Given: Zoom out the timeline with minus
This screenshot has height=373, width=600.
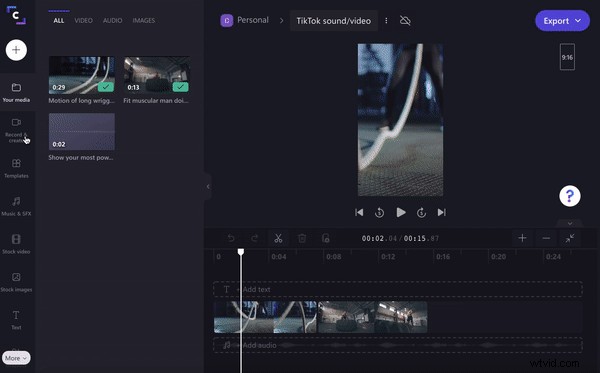Looking at the screenshot, I should 546,238.
